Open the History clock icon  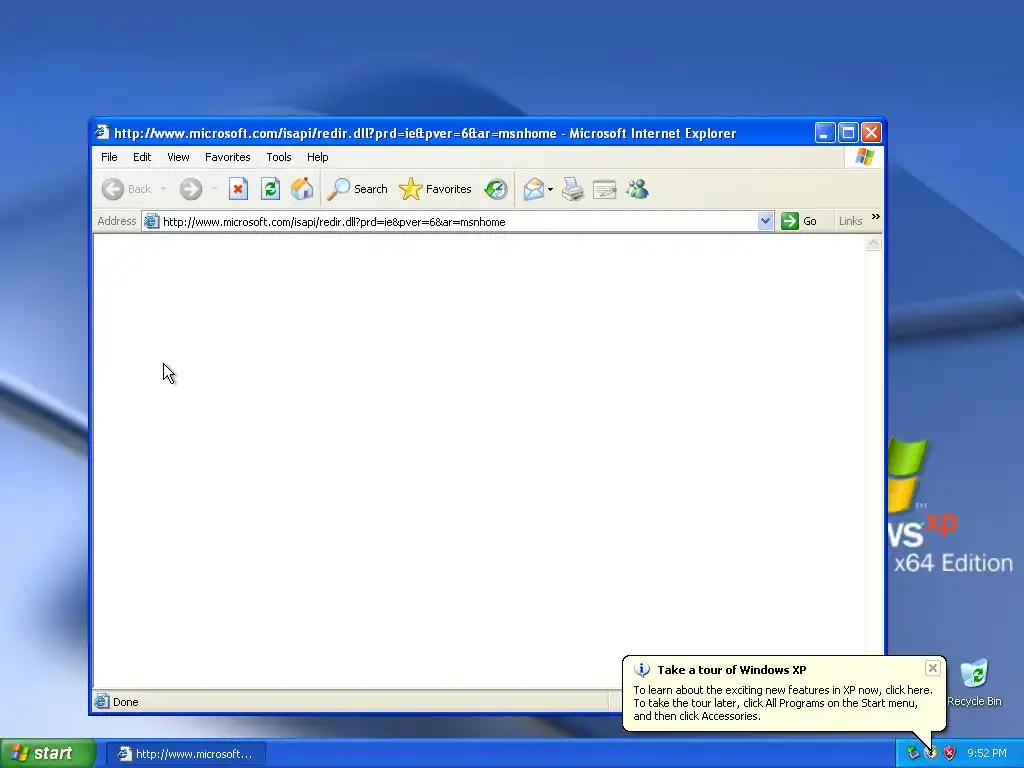click(x=496, y=189)
